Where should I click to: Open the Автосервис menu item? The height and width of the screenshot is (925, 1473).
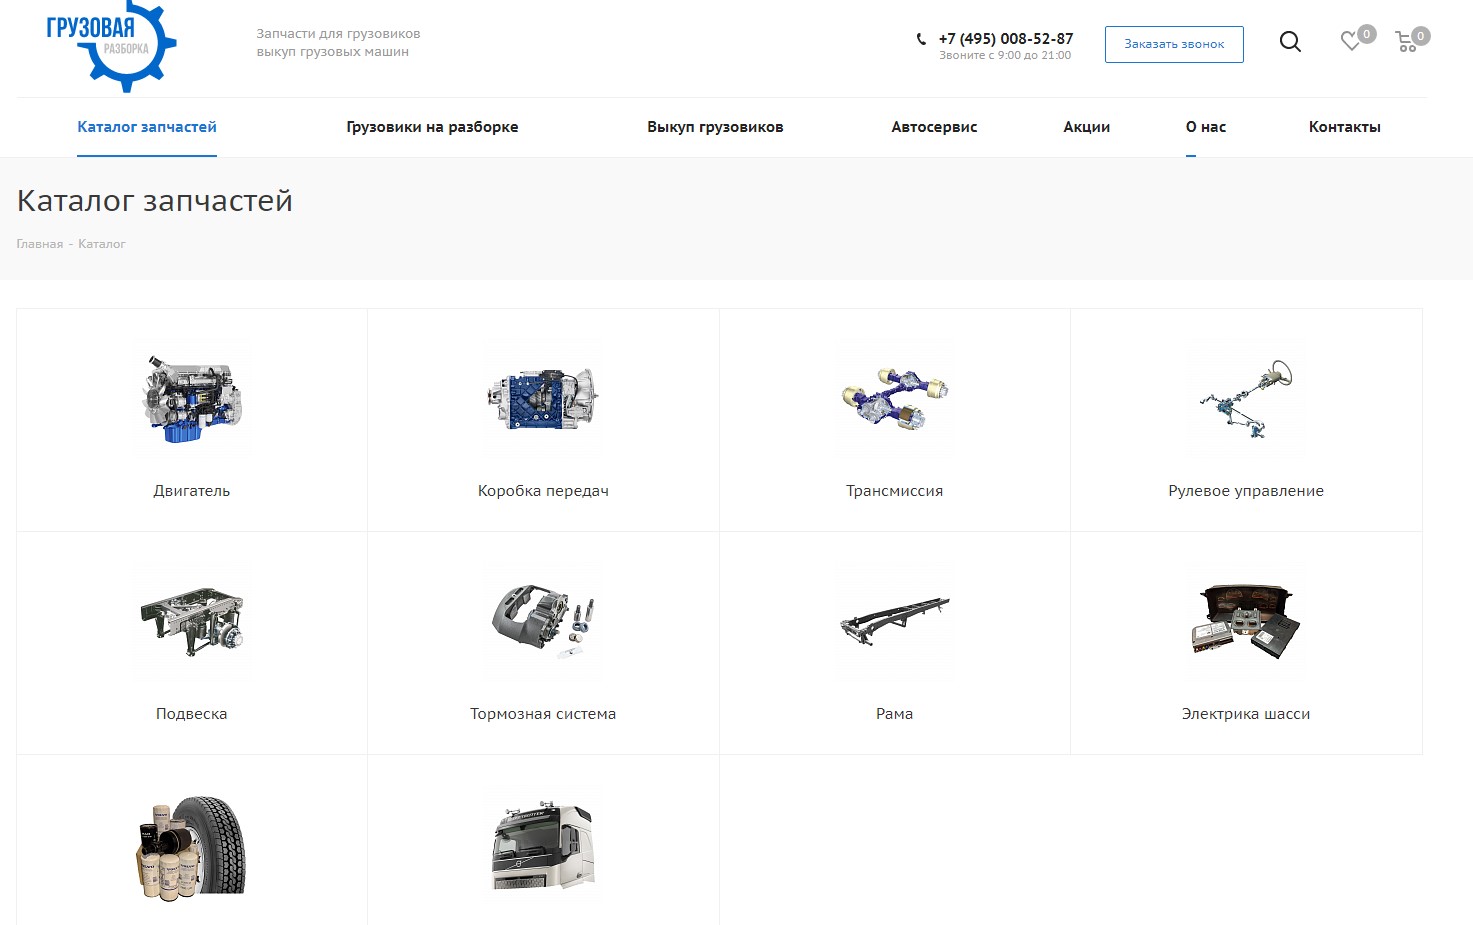point(934,127)
